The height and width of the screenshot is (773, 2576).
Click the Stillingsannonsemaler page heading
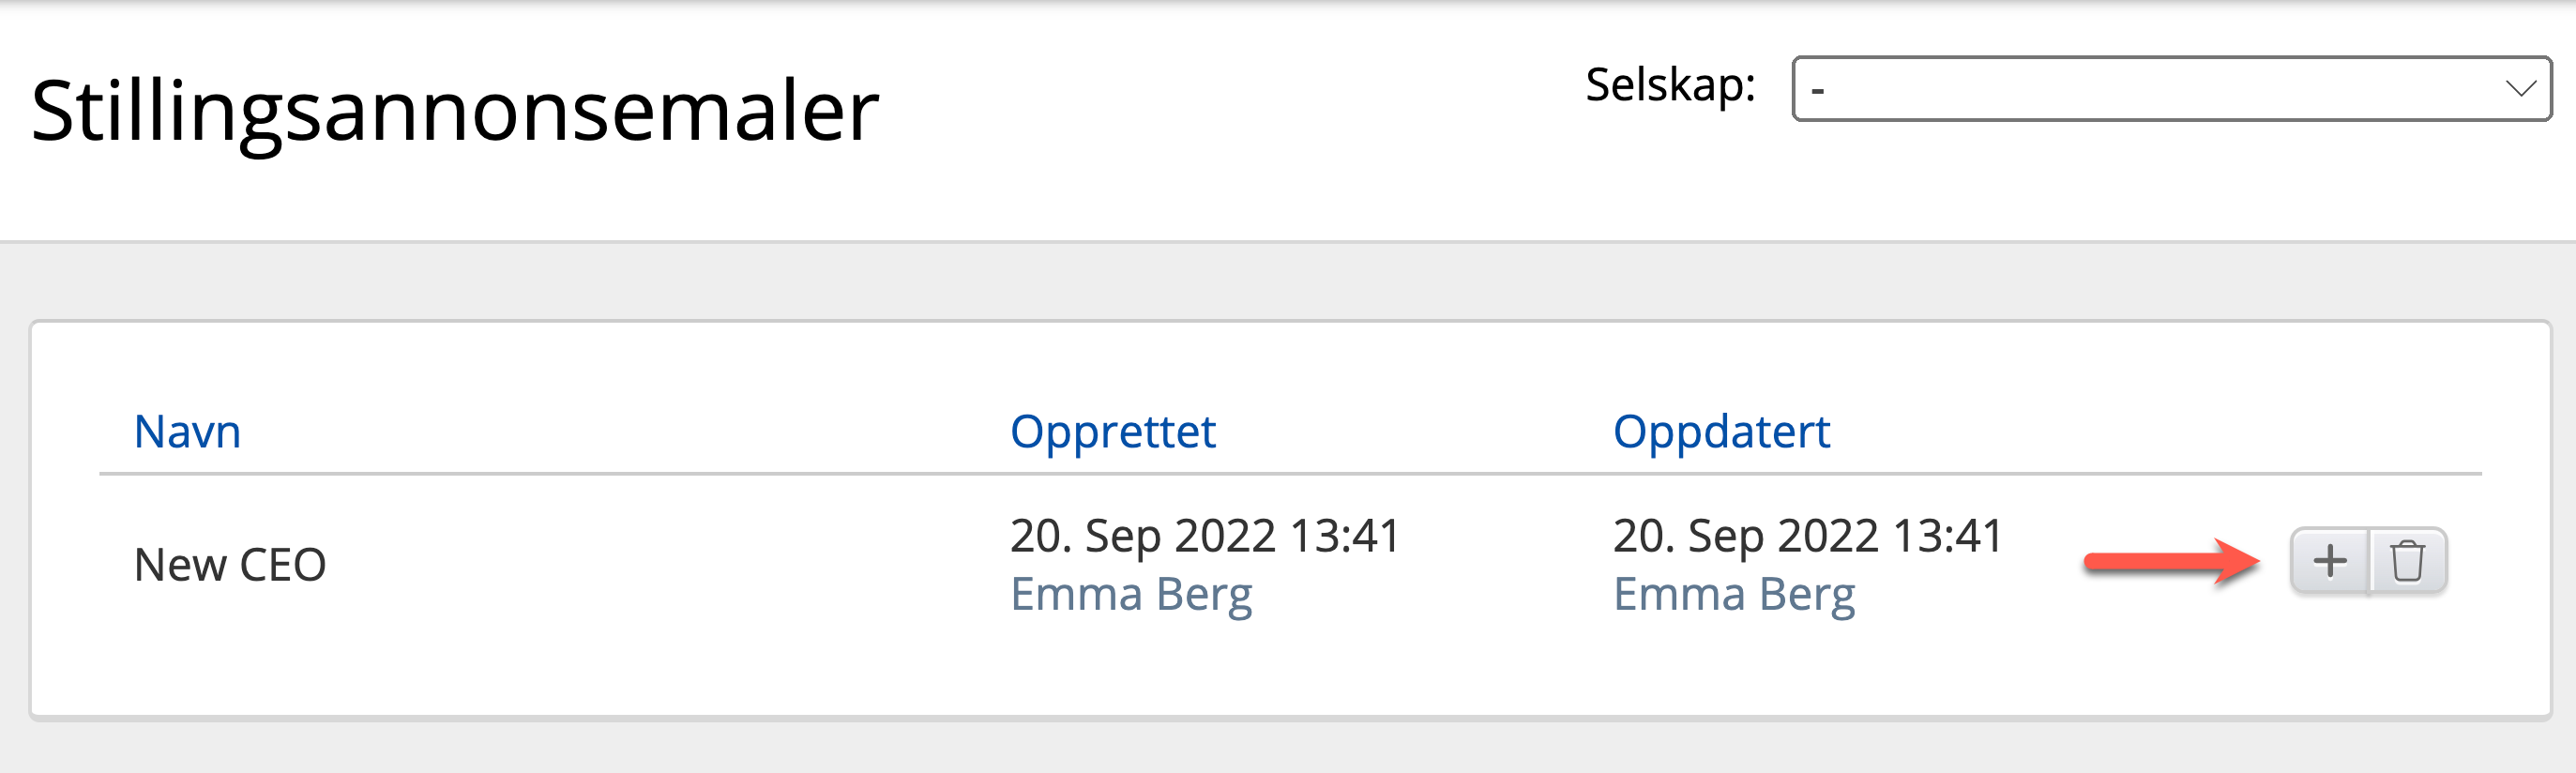[x=454, y=110]
